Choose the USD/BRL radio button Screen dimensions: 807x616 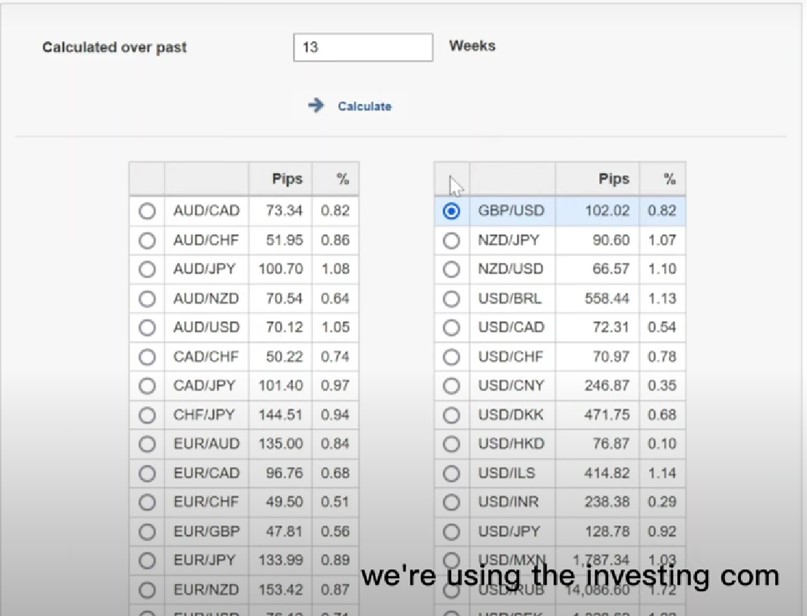click(x=451, y=298)
